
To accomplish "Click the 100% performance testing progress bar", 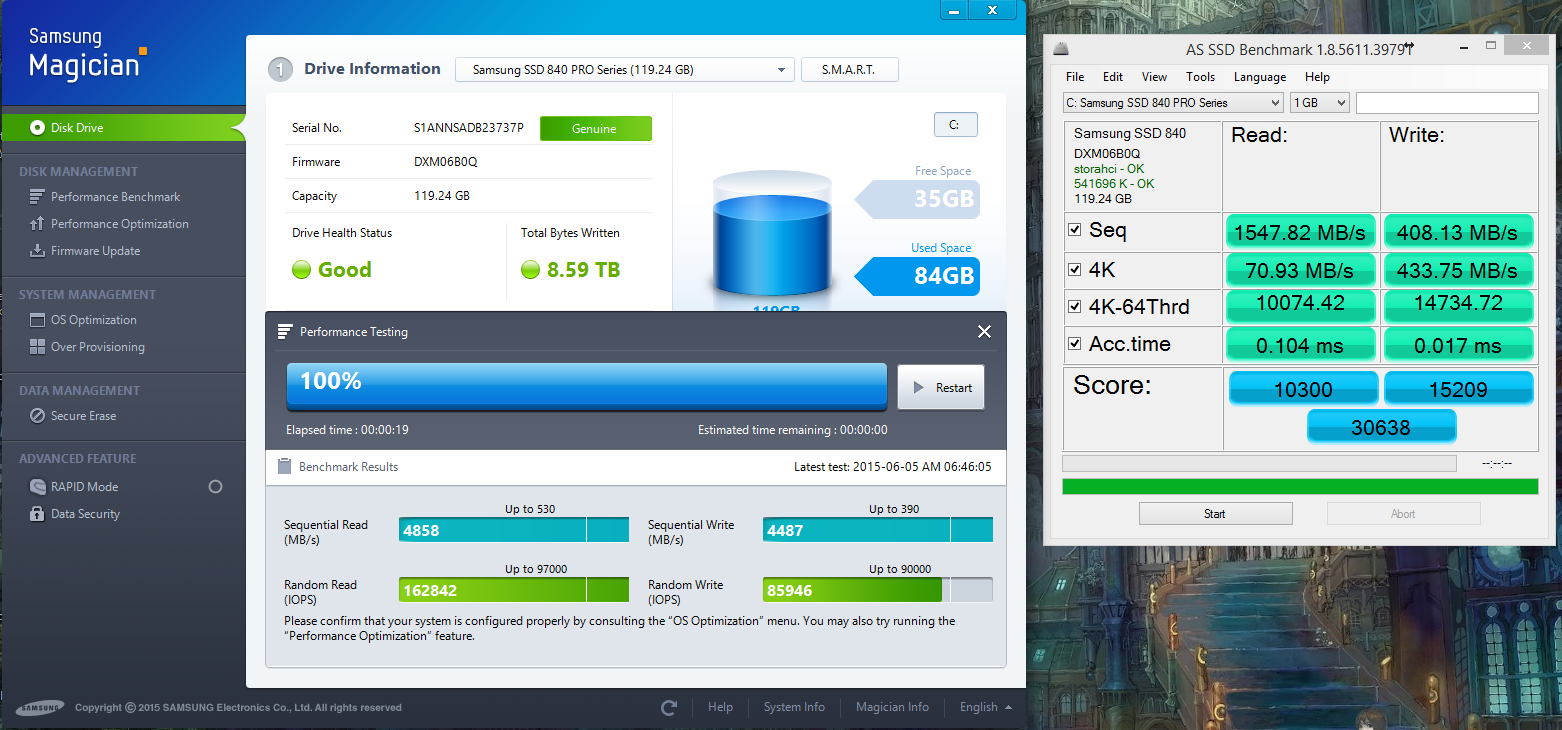I will tap(587, 386).
